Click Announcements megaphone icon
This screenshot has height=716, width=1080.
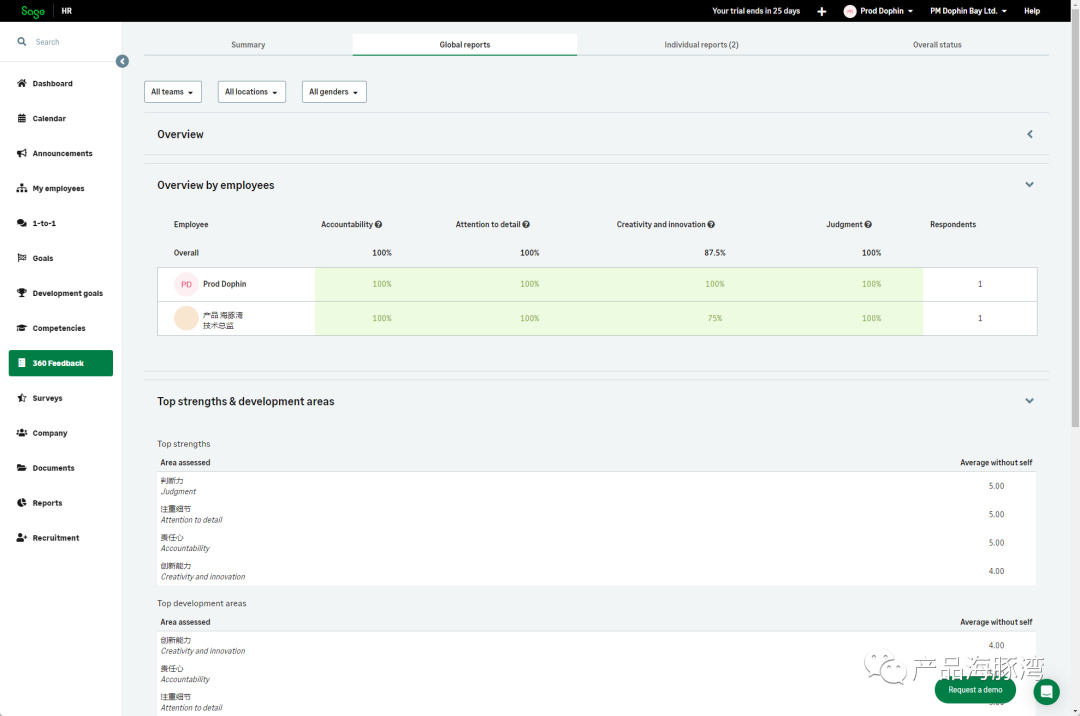pyautogui.click(x=21, y=154)
